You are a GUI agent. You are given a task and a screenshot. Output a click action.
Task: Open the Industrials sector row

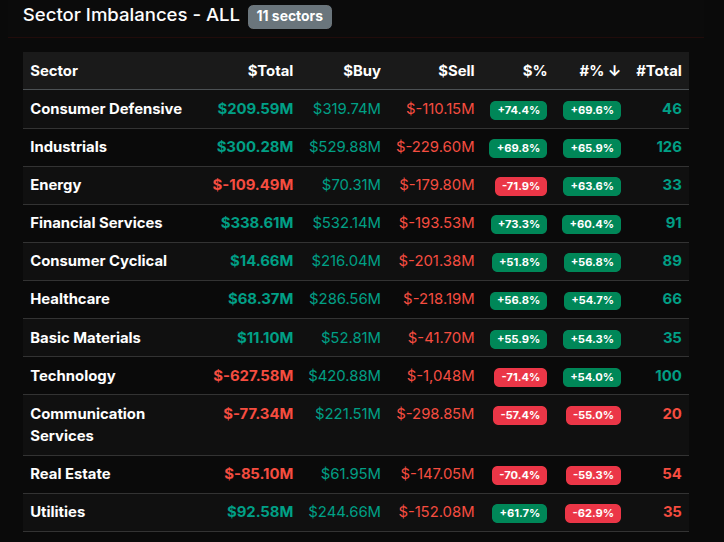tap(68, 147)
